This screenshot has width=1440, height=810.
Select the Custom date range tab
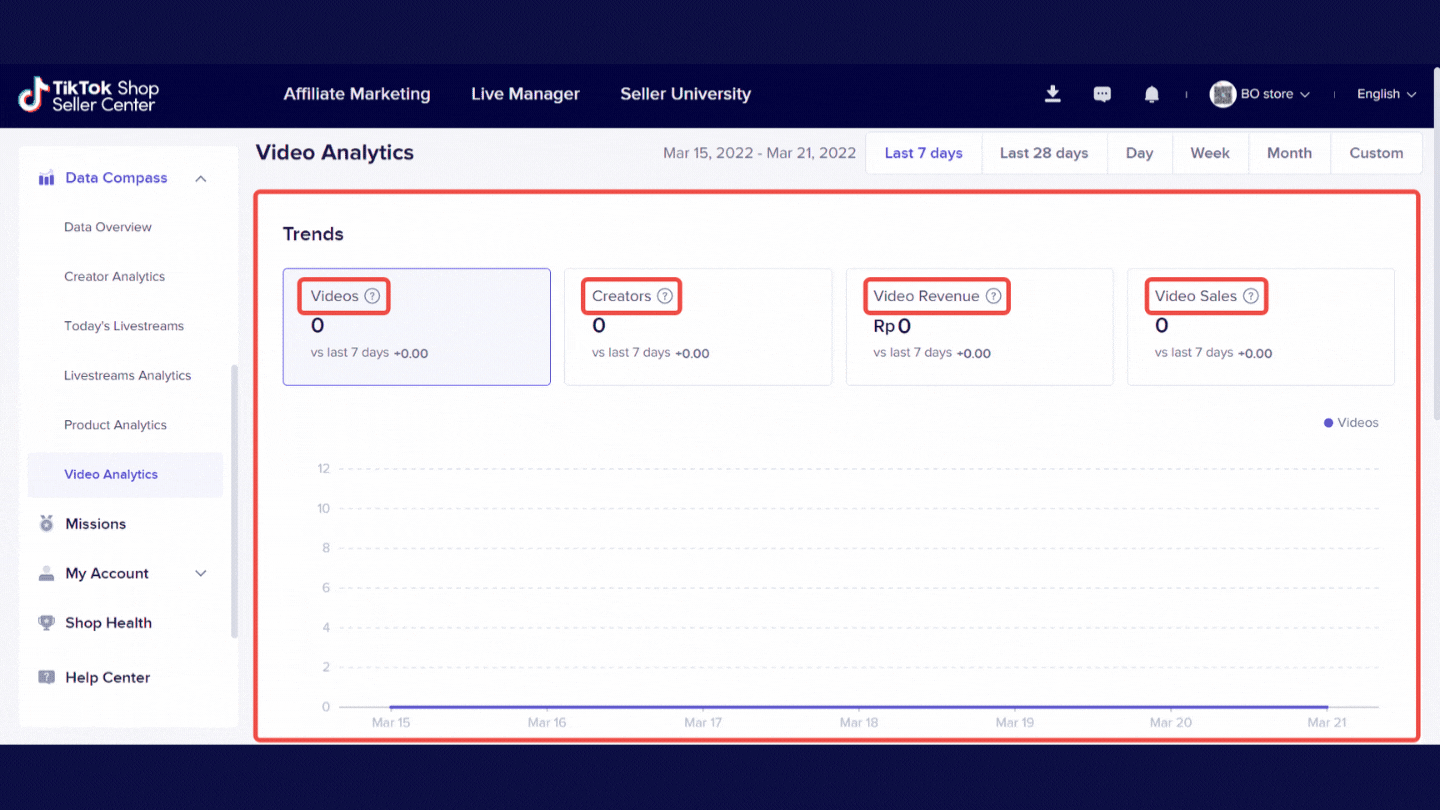point(1376,153)
